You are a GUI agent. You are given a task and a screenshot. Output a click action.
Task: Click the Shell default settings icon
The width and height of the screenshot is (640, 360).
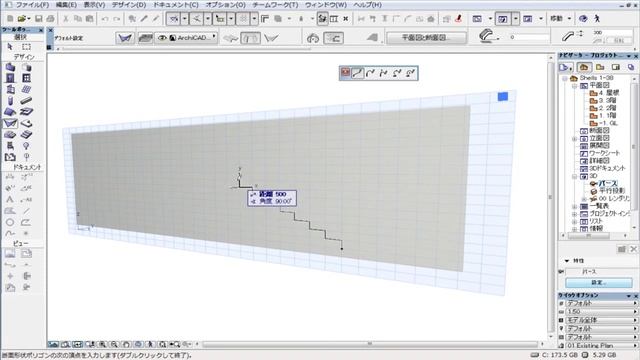click(125, 38)
